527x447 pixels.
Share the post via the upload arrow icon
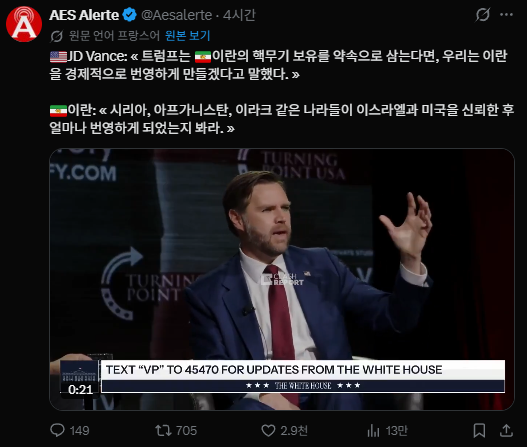click(x=506, y=430)
